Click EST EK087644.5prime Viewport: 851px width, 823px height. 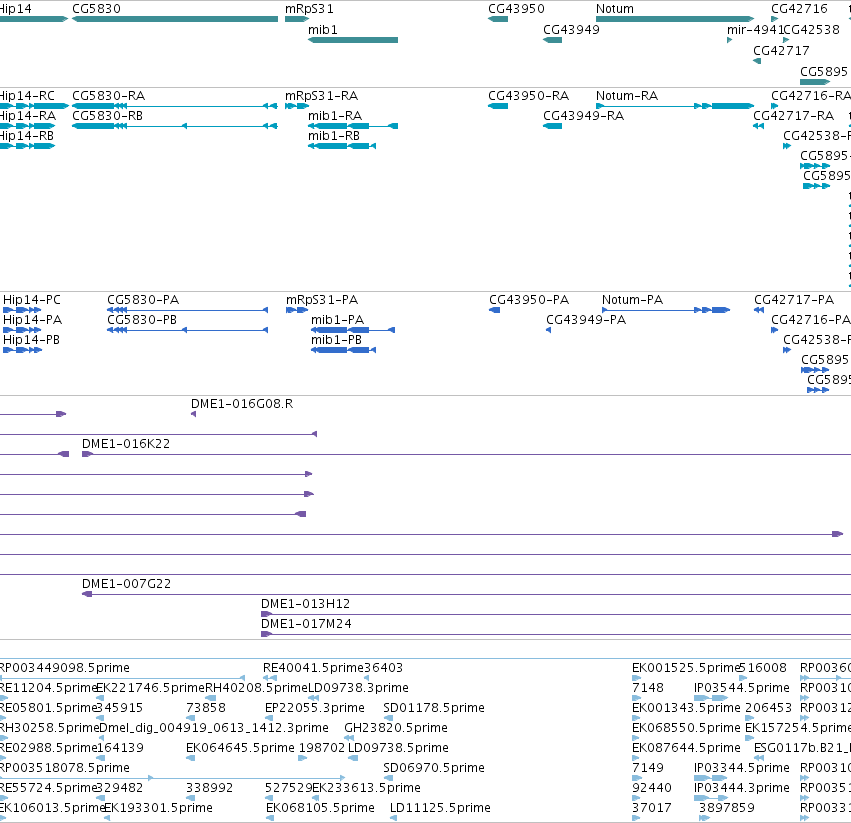tap(637, 758)
